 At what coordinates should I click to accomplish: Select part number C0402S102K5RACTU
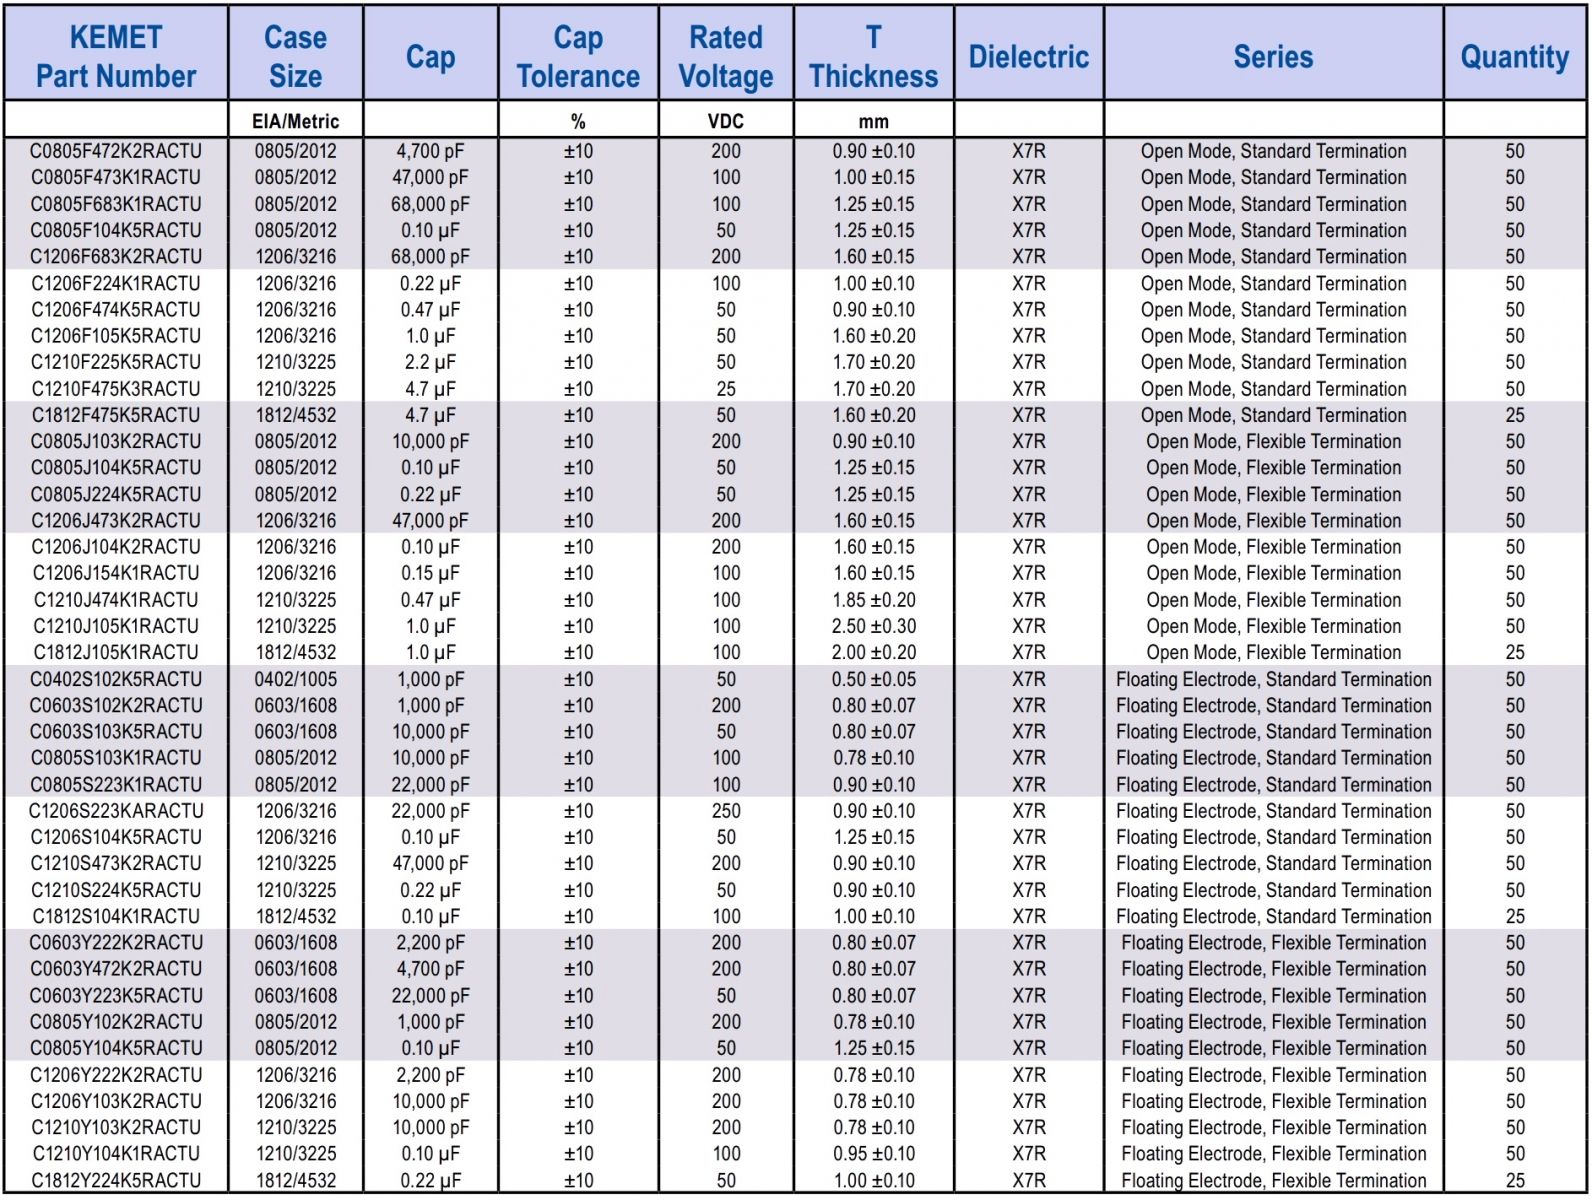click(116, 679)
